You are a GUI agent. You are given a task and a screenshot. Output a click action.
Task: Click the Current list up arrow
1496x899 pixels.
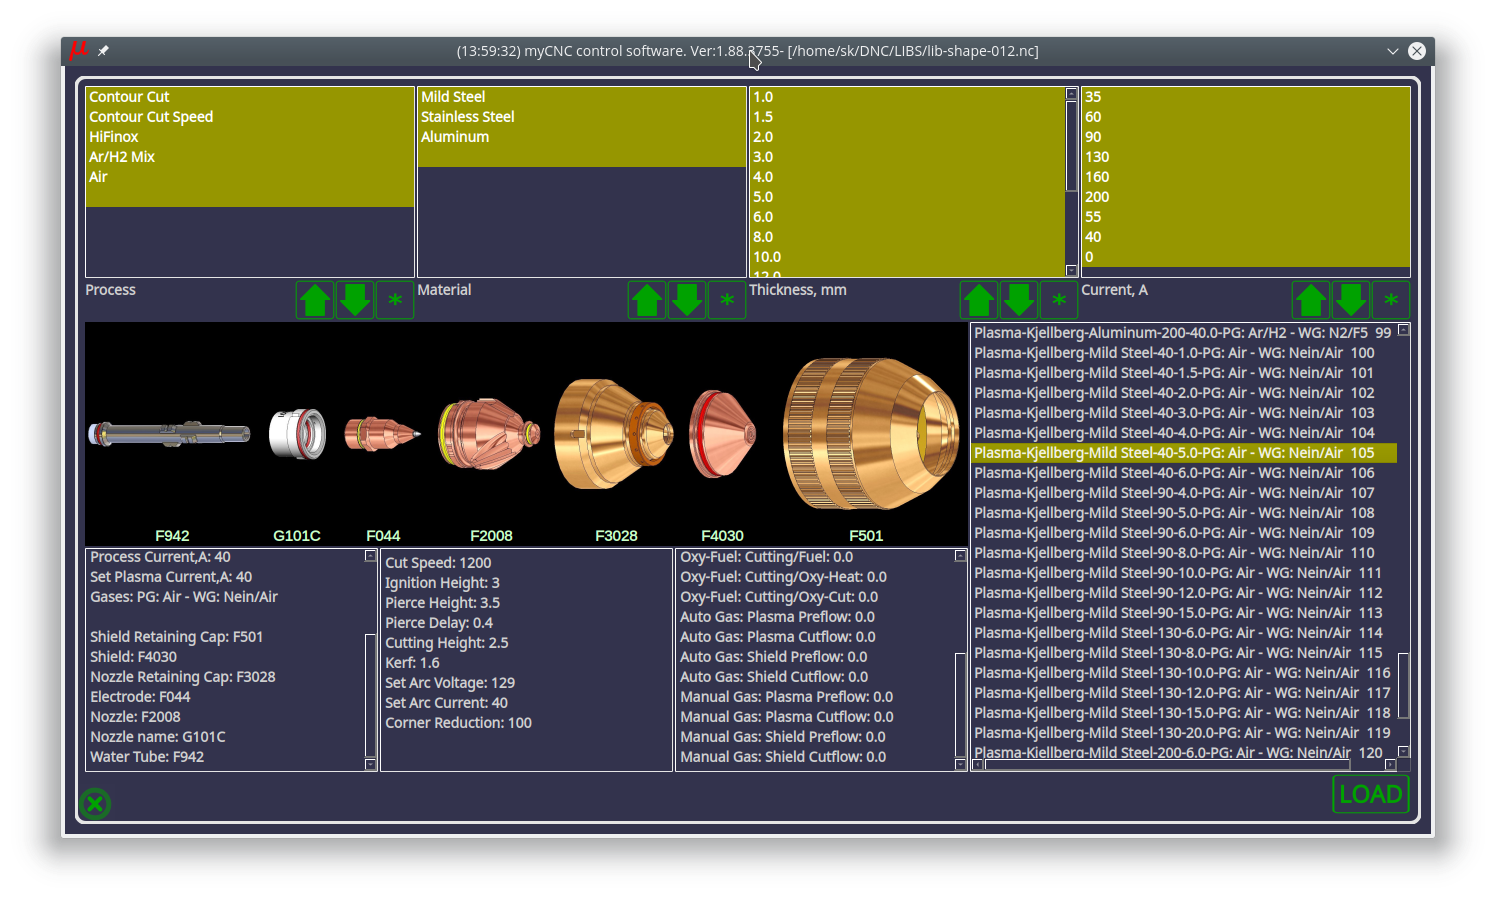click(1311, 300)
